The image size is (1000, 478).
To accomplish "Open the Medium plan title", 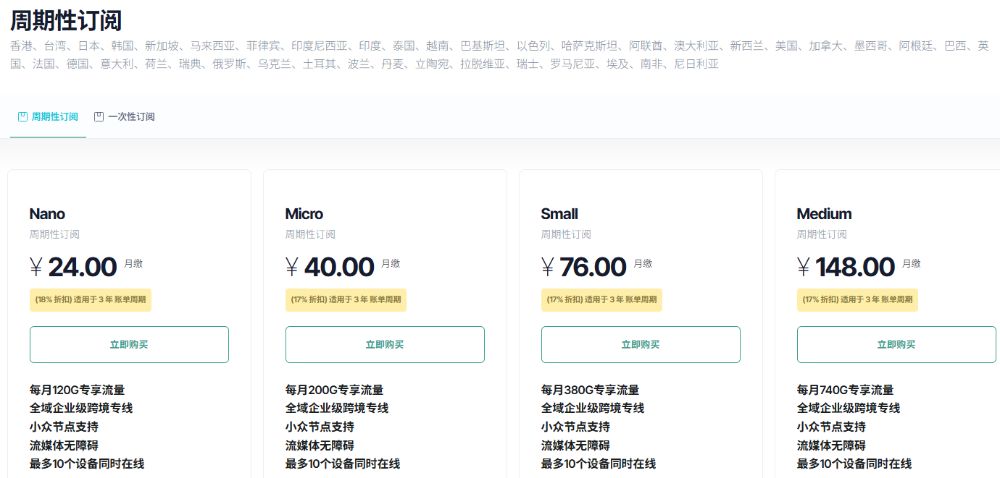I will (824, 214).
